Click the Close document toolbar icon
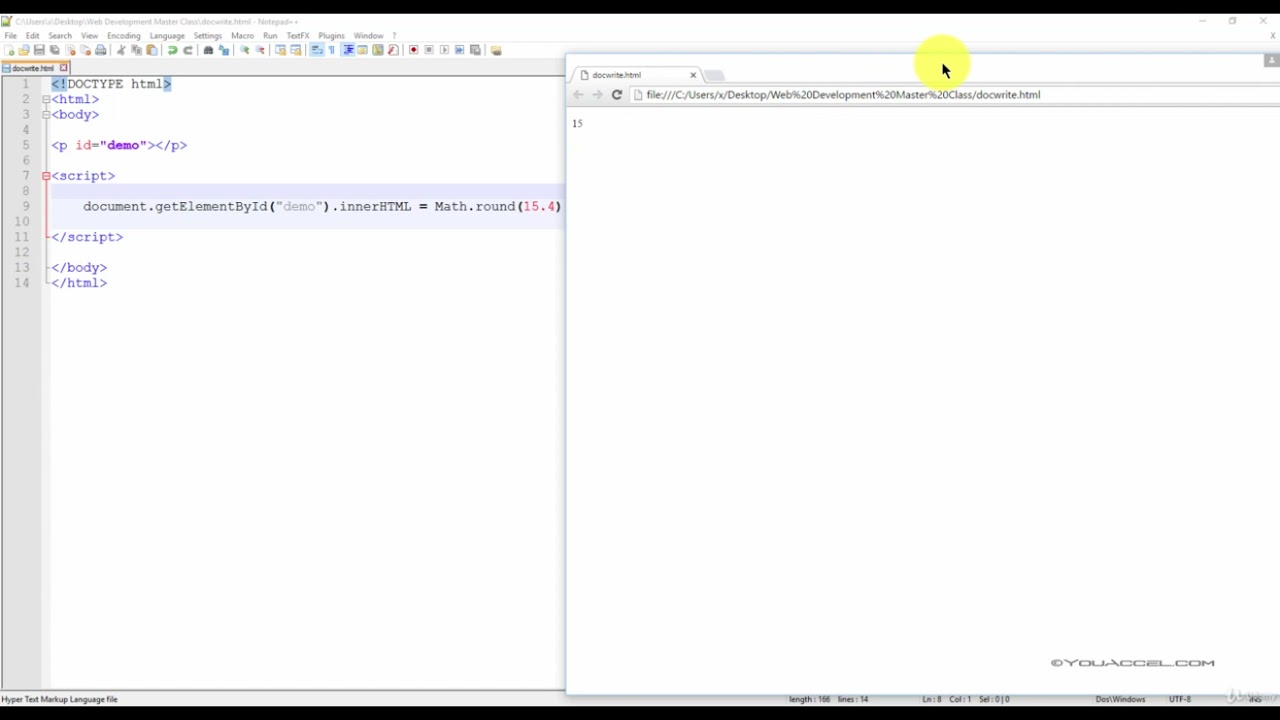The height and width of the screenshot is (720, 1280). click(x=70, y=50)
